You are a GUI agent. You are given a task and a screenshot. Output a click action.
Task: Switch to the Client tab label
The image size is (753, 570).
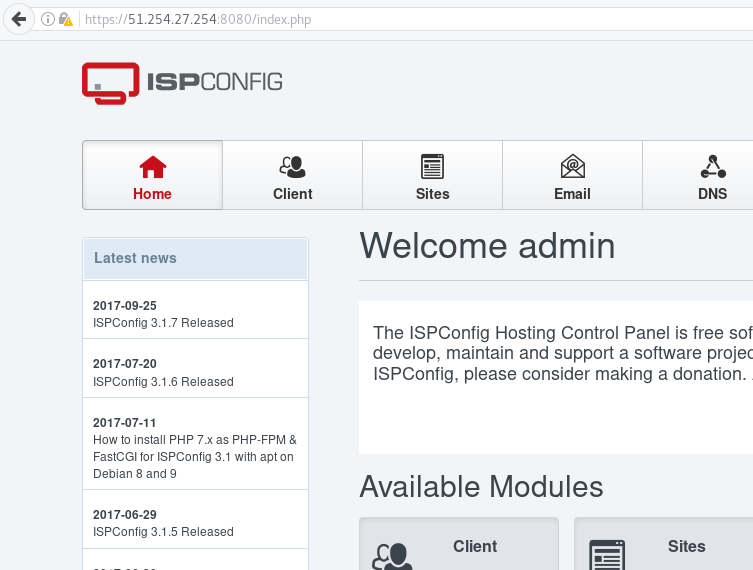pyautogui.click(x=292, y=194)
